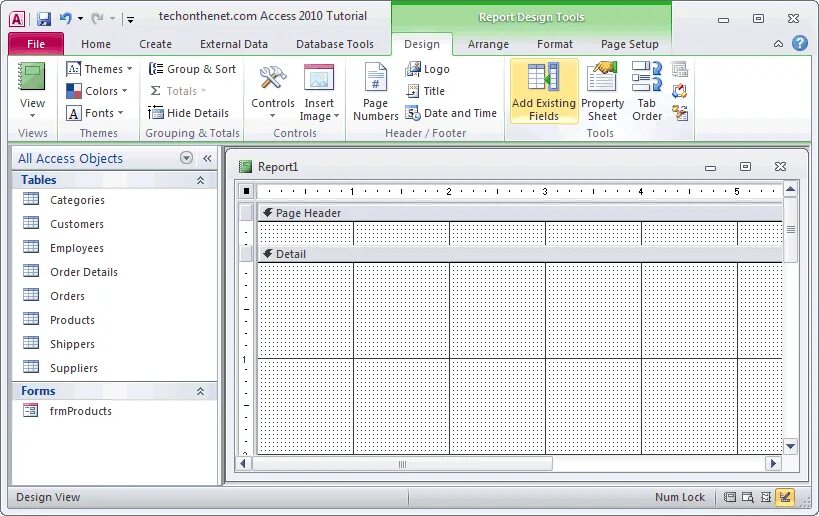Switch to the Create ribbon tab

pos(155,44)
